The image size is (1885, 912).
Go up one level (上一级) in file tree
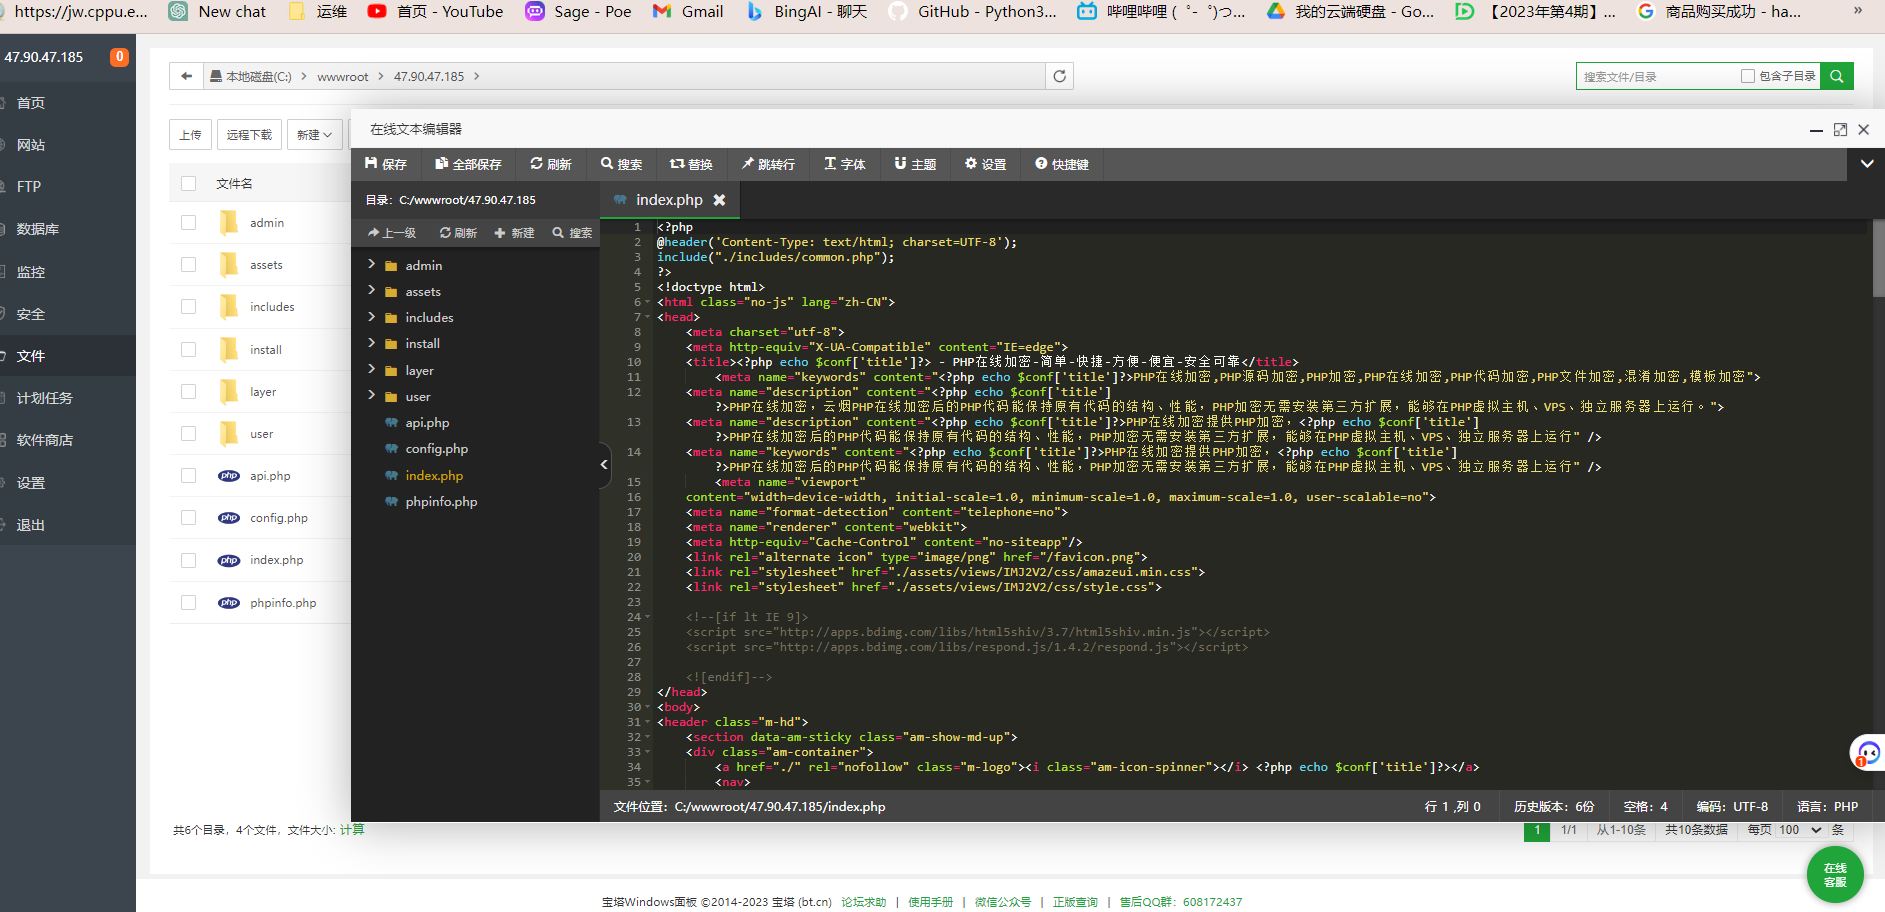tap(392, 233)
